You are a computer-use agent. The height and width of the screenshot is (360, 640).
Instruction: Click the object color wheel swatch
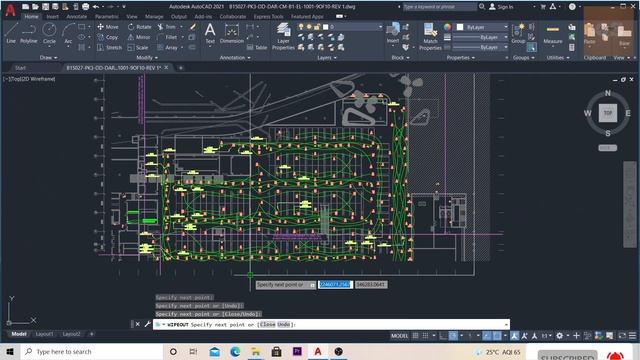pos(447,27)
